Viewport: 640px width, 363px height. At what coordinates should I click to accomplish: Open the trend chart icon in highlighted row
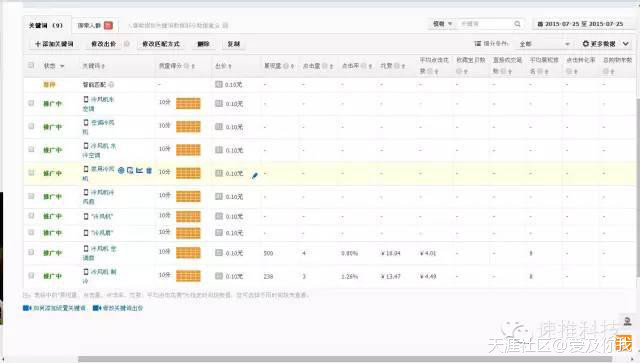[x=140, y=170]
